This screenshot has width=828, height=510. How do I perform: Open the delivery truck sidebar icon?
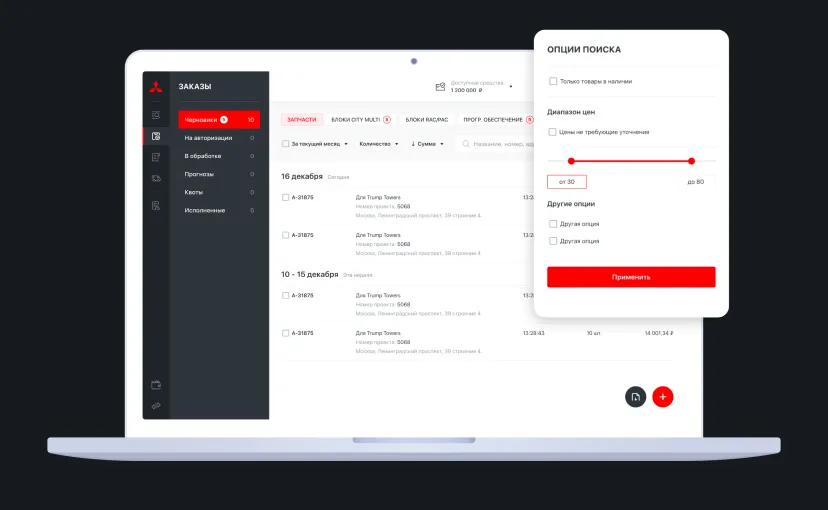tap(156, 178)
